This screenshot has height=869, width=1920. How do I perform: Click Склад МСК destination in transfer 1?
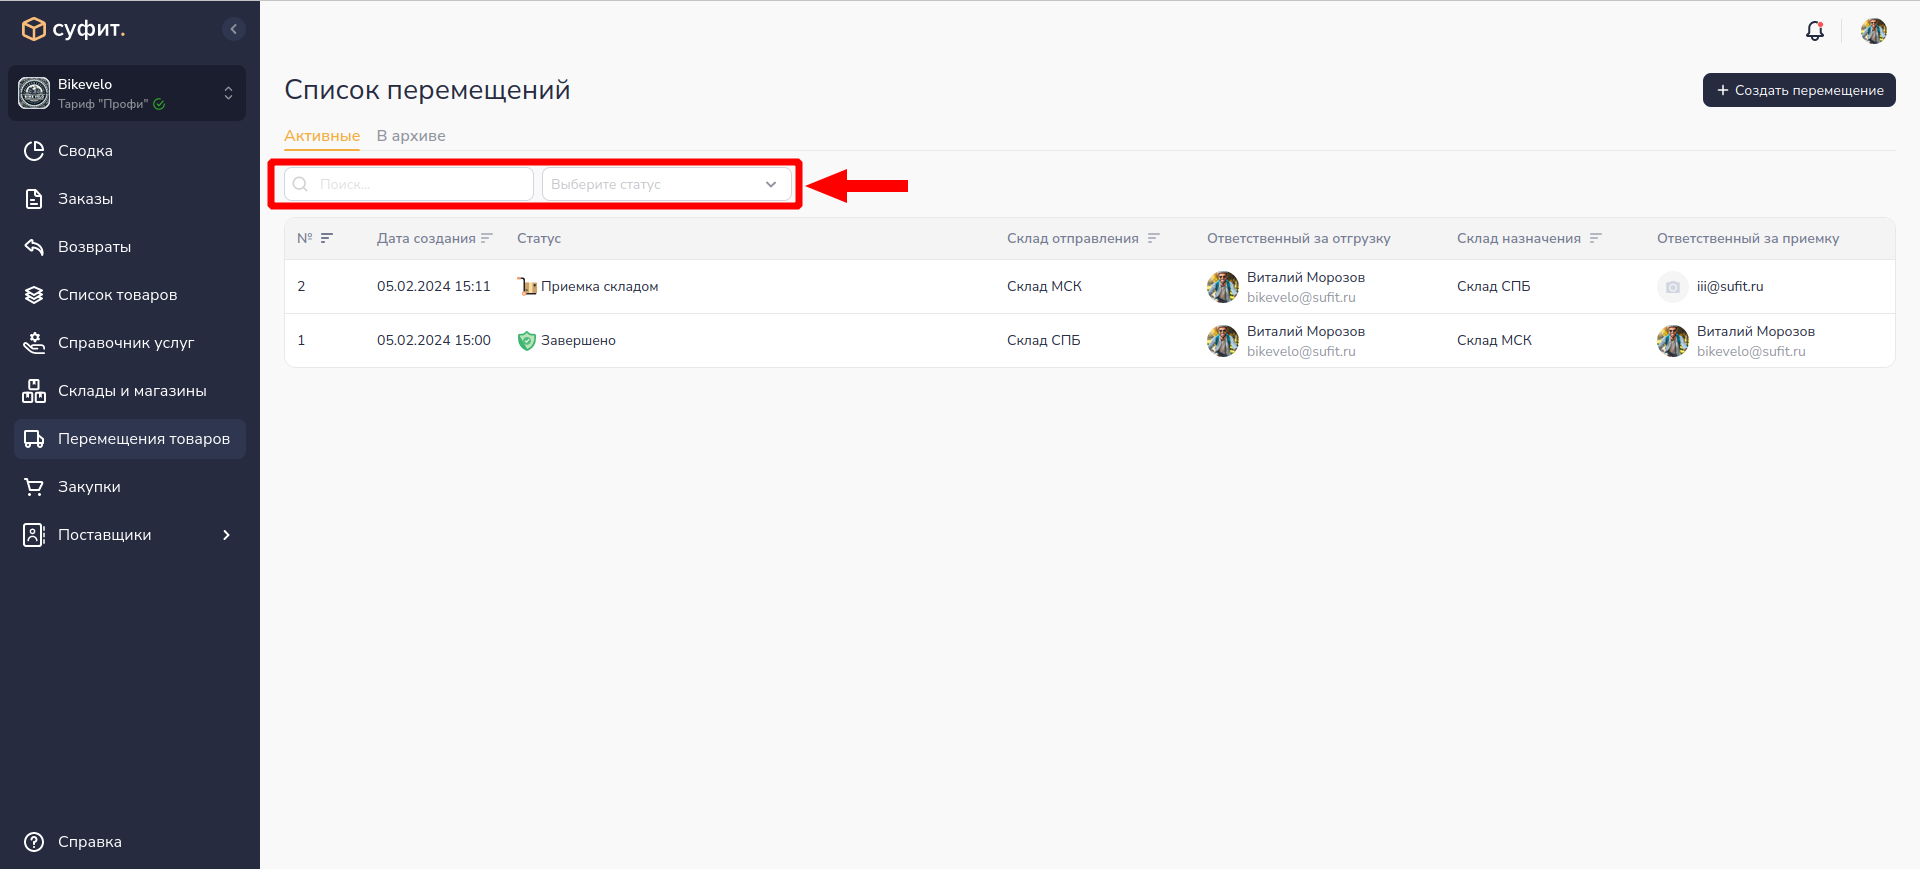pyautogui.click(x=1495, y=340)
